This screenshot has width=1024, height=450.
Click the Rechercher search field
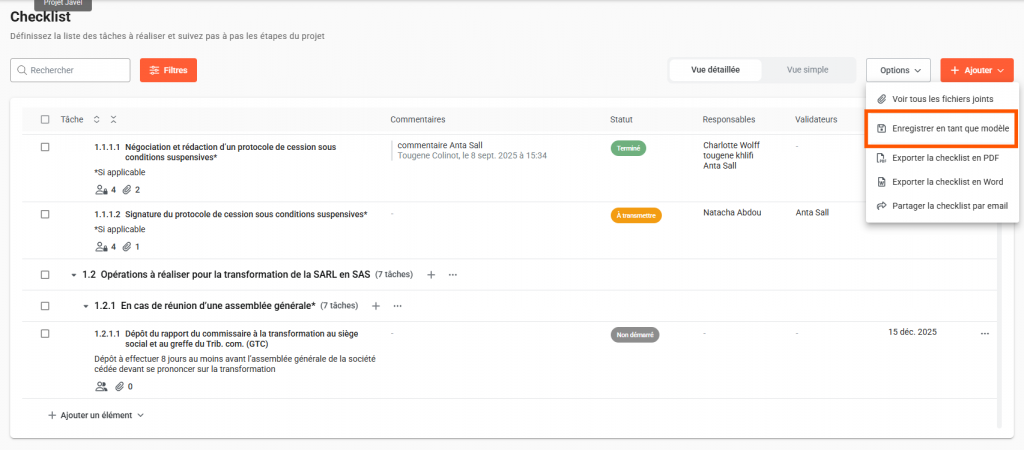click(70, 70)
